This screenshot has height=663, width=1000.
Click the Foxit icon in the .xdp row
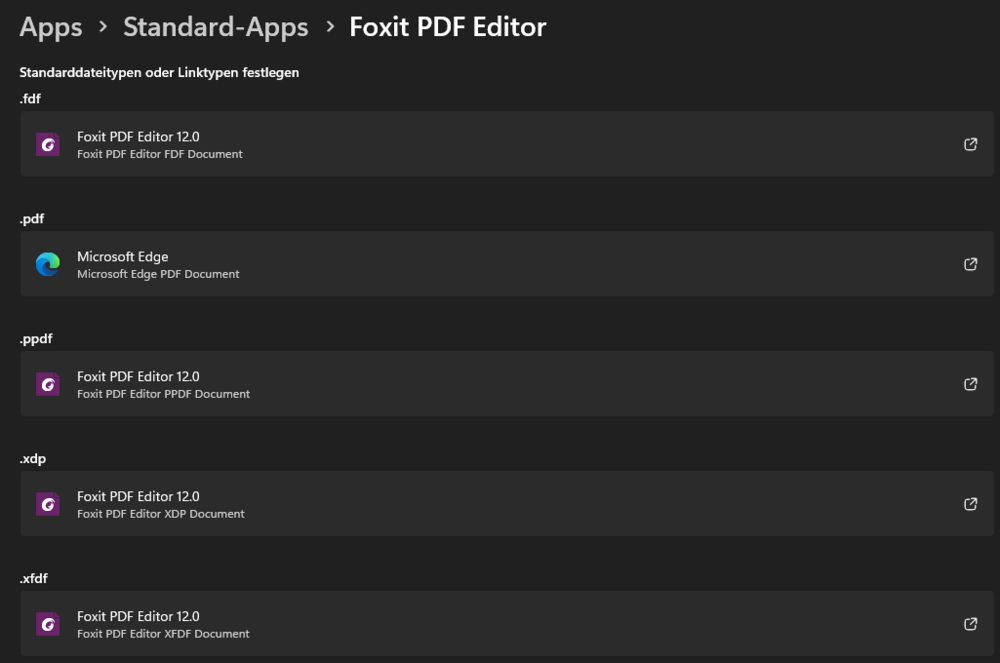point(48,504)
